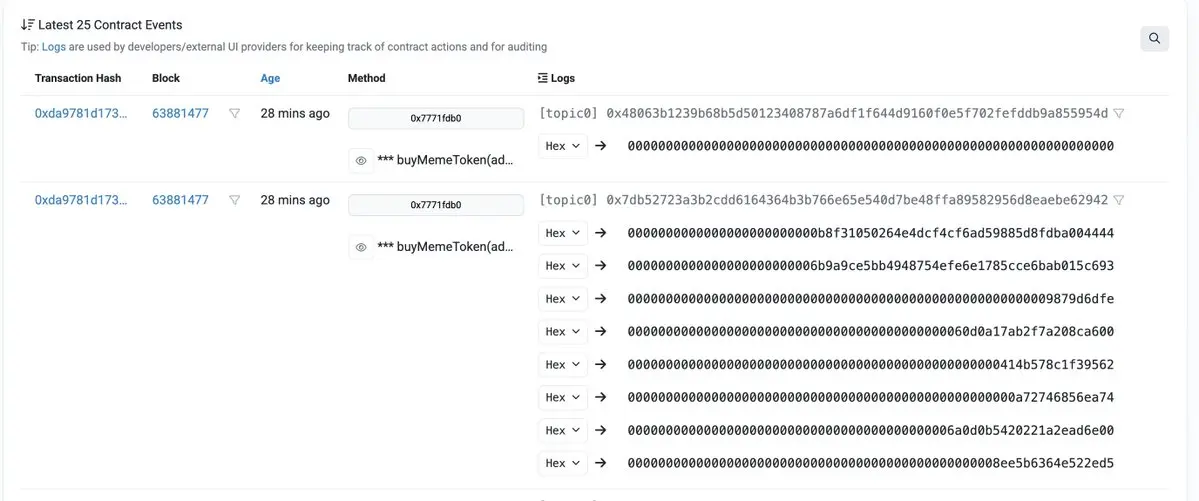Click the sort icon beside Latest 25 Contract Events
The width and height of the screenshot is (1199, 501).
coord(27,24)
